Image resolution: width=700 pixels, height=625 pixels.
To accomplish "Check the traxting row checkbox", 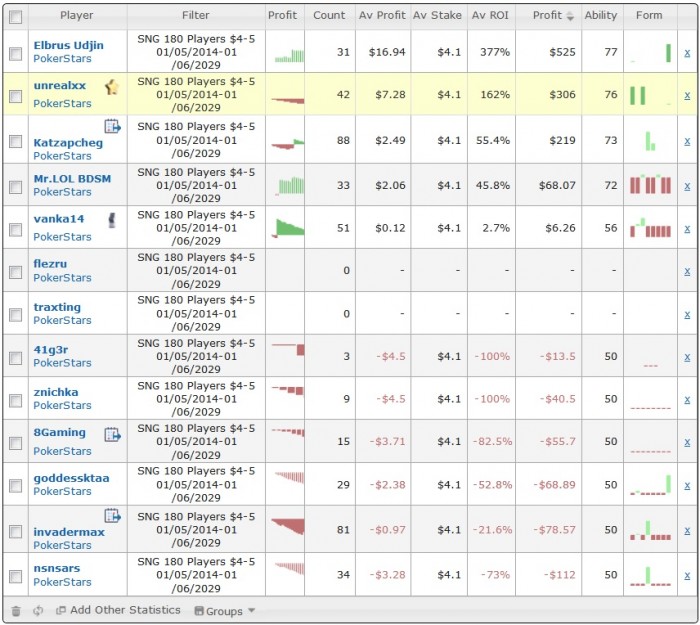I will coord(16,315).
